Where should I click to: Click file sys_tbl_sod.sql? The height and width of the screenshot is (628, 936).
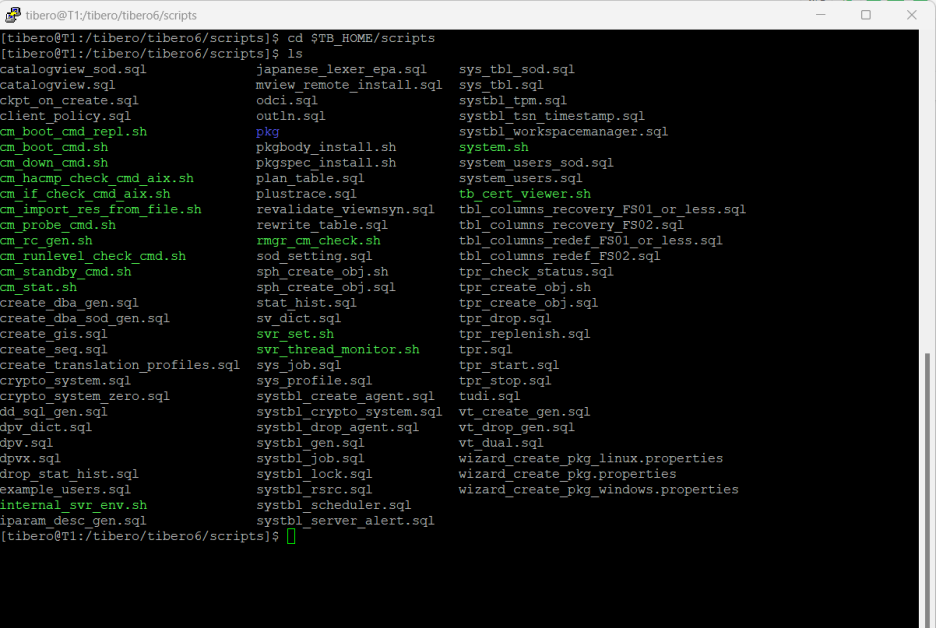516,69
